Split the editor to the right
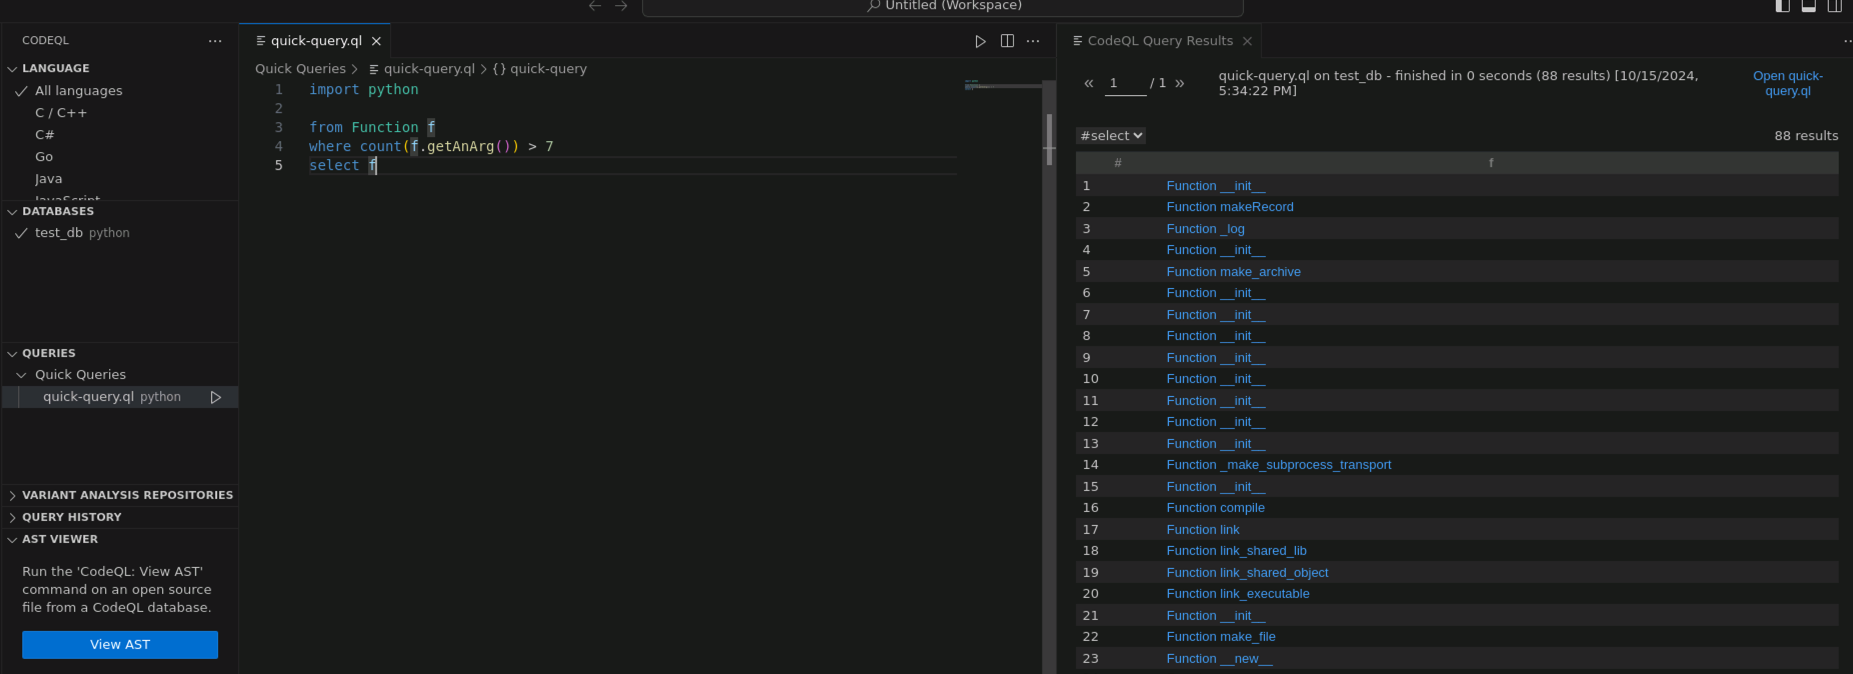The height and width of the screenshot is (674, 1853). (1007, 41)
